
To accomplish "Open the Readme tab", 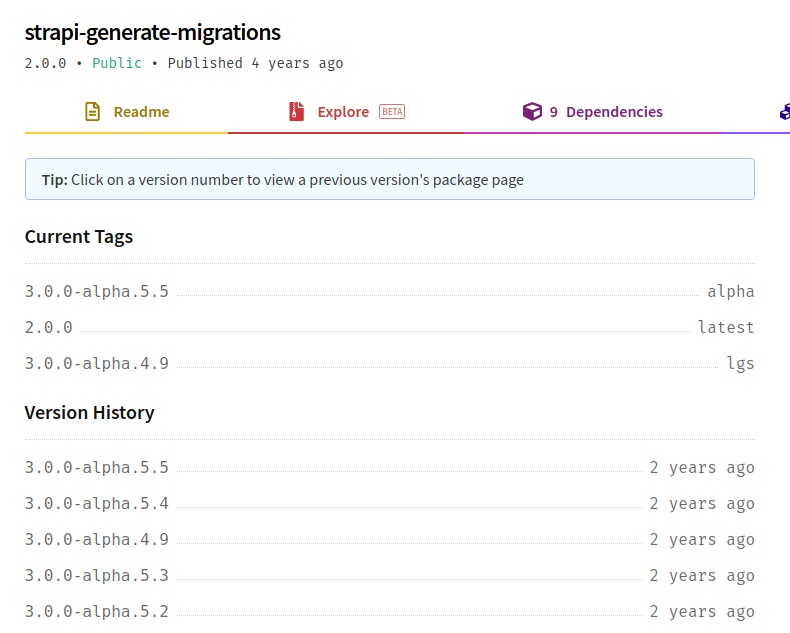I will pos(126,112).
